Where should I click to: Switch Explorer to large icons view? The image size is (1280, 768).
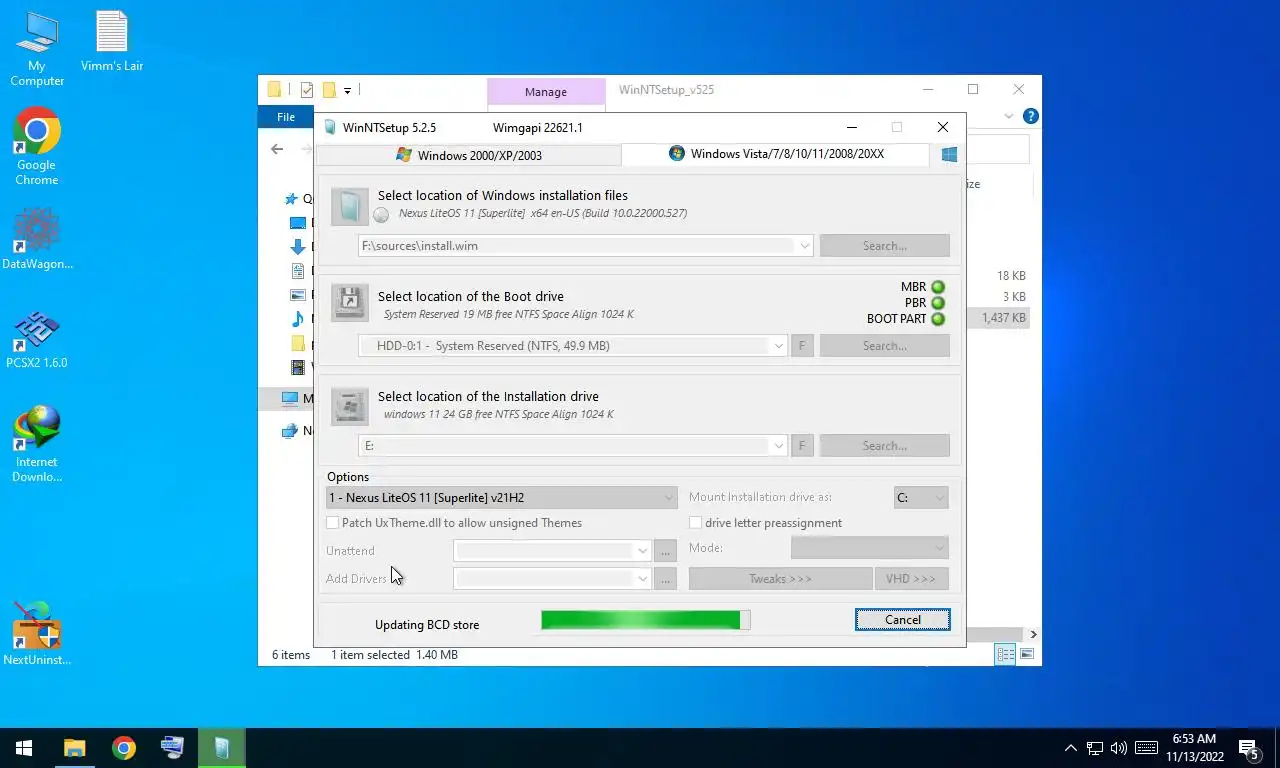pos(1026,654)
